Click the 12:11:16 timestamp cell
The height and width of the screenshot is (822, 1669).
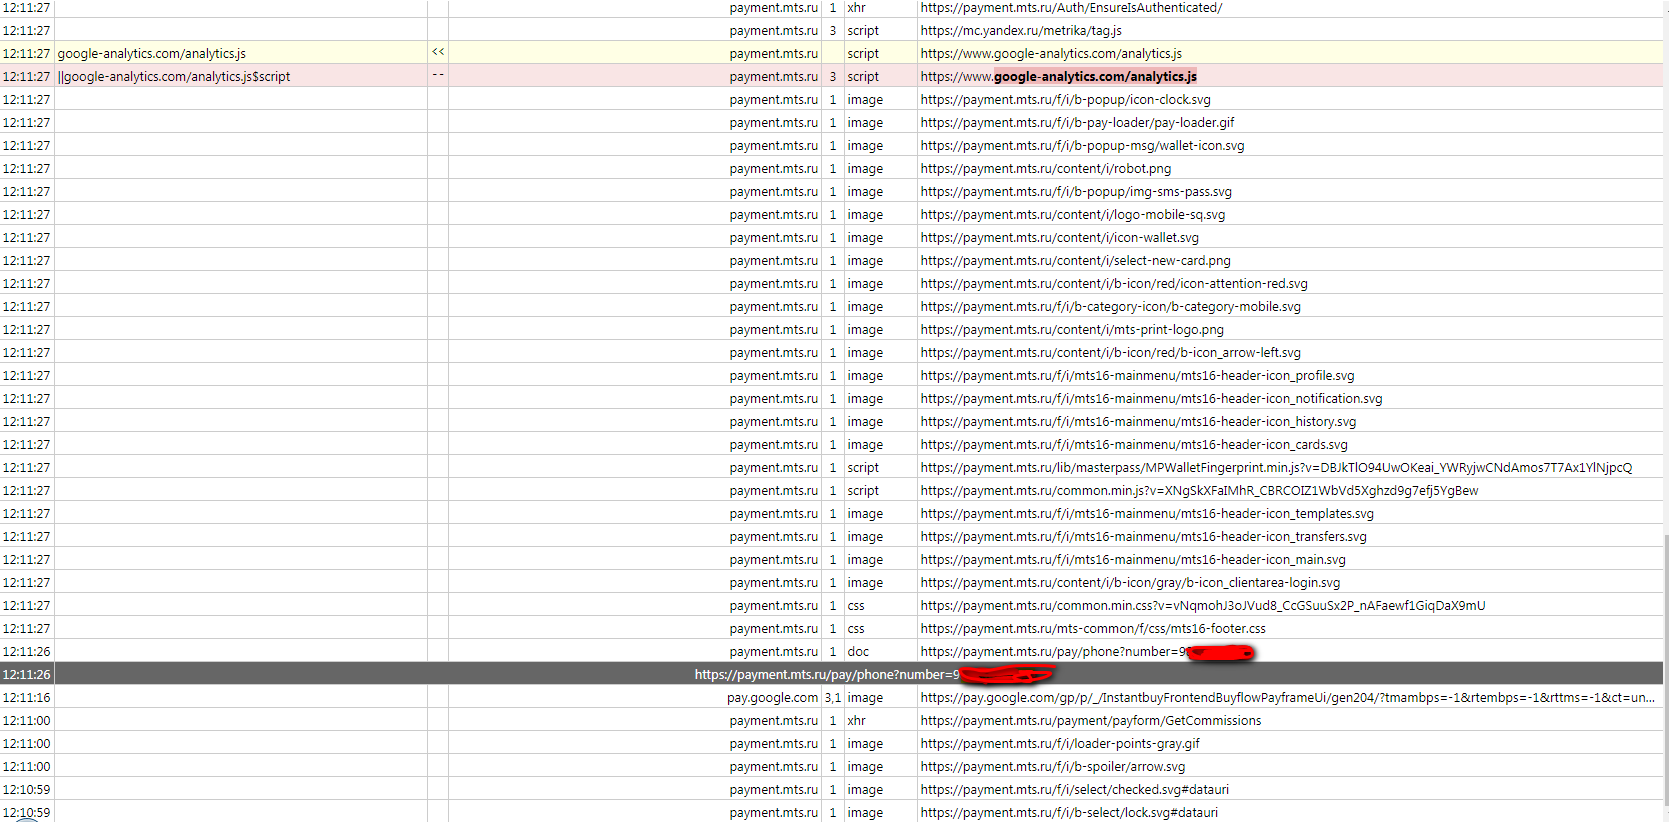pos(26,698)
